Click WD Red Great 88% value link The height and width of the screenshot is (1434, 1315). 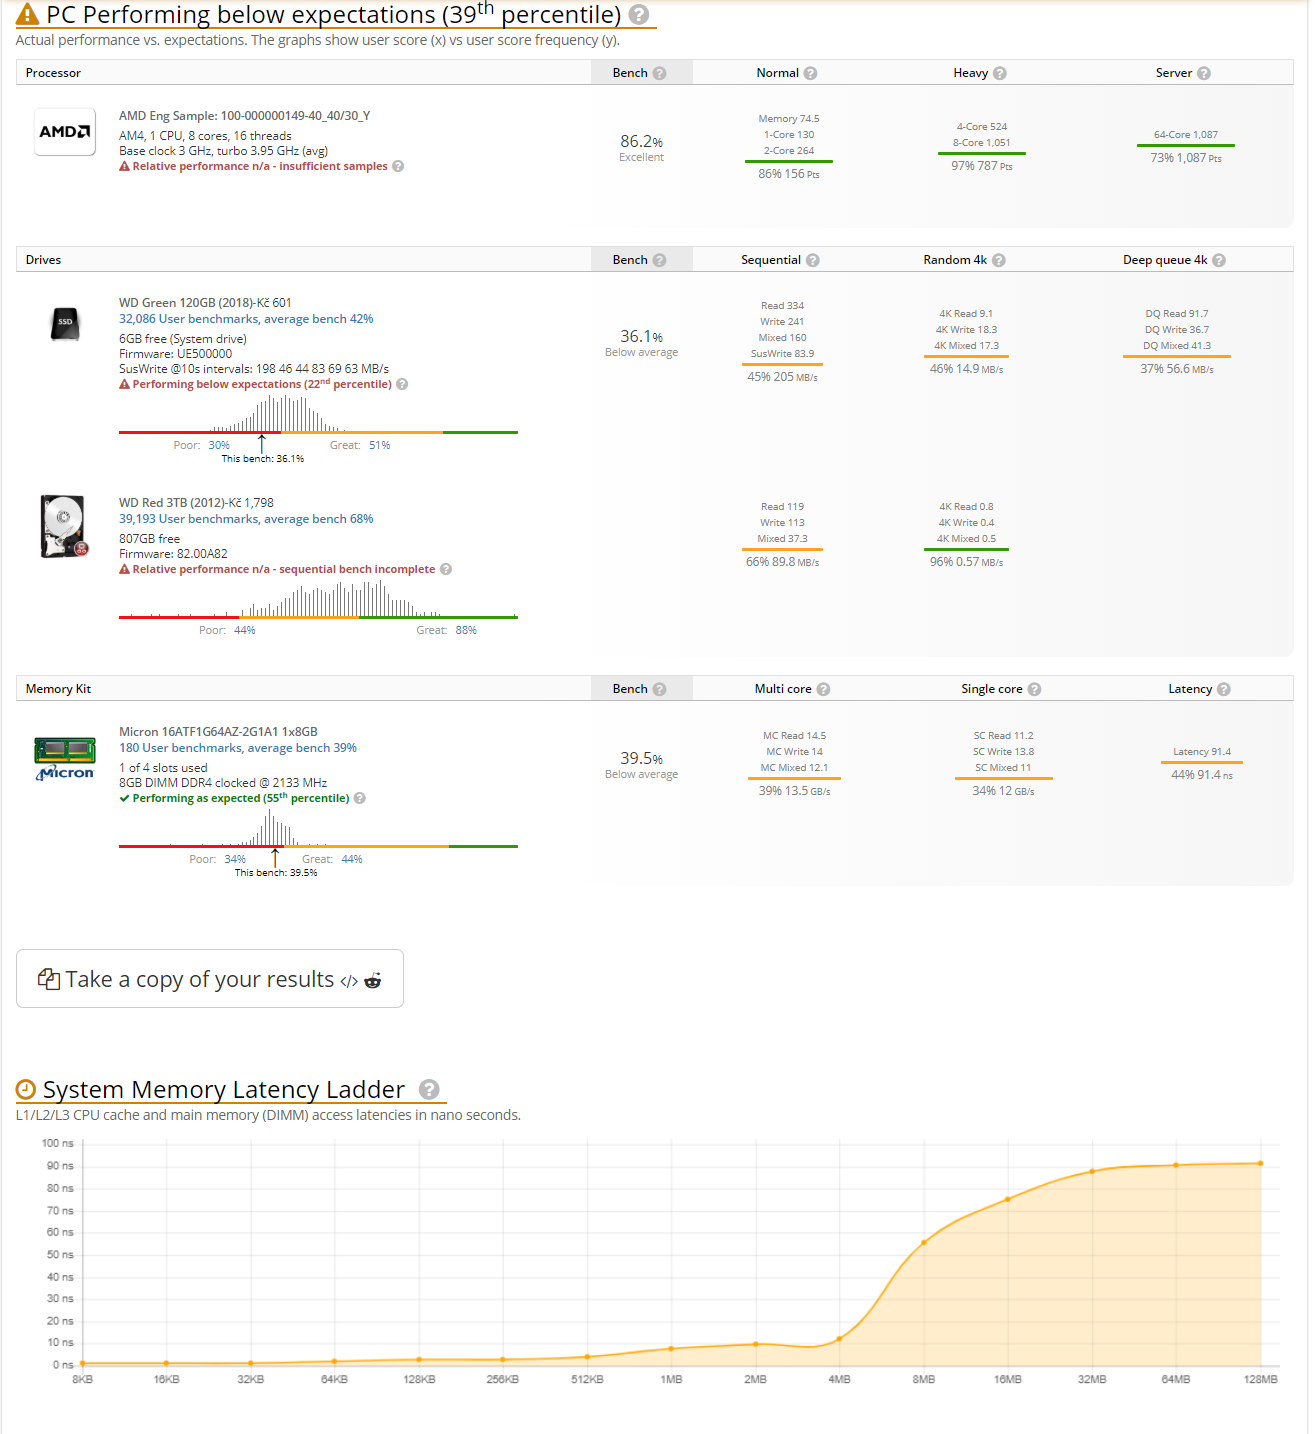point(466,630)
